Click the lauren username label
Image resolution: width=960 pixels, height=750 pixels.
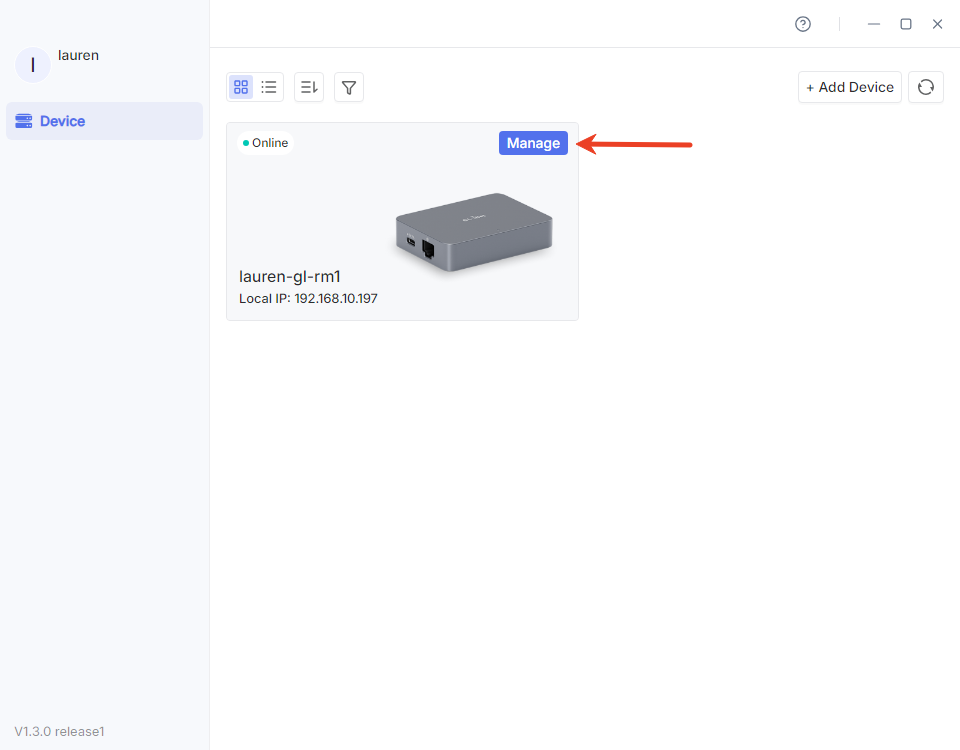click(78, 56)
